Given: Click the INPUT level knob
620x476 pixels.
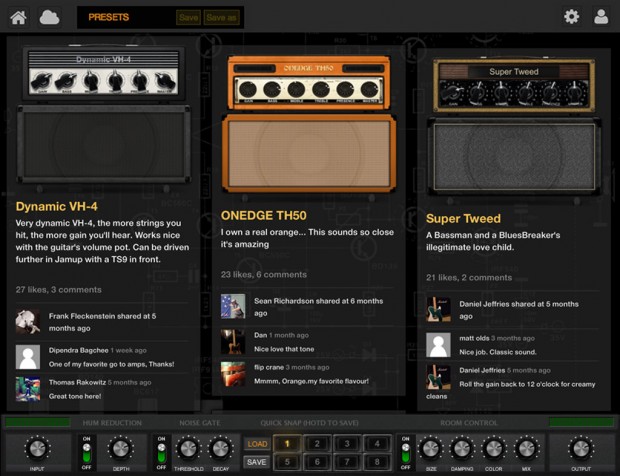Looking at the screenshot, I should click(x=37, y=448).
